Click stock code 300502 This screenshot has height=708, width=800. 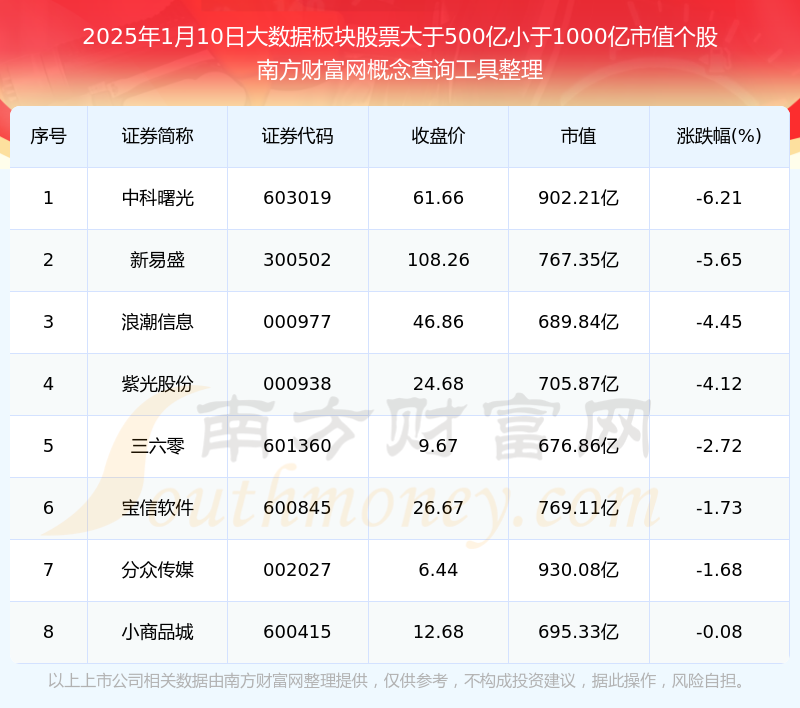tap(297, 260)
